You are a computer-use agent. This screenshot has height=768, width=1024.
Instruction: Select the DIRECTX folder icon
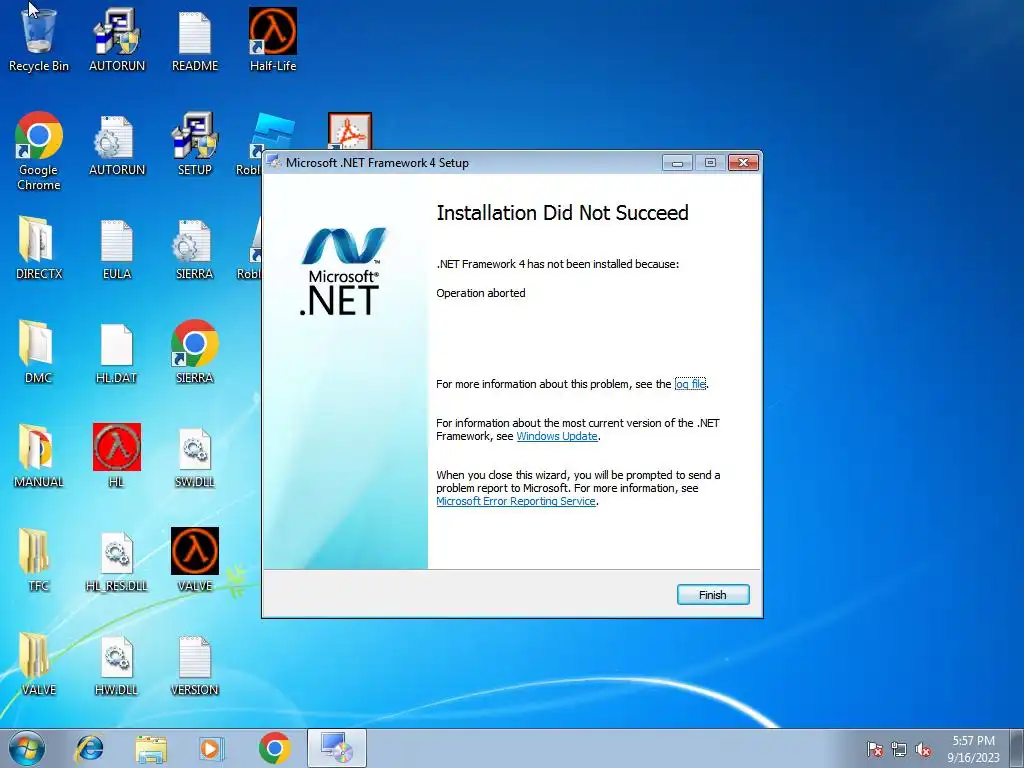click(39, 248)
